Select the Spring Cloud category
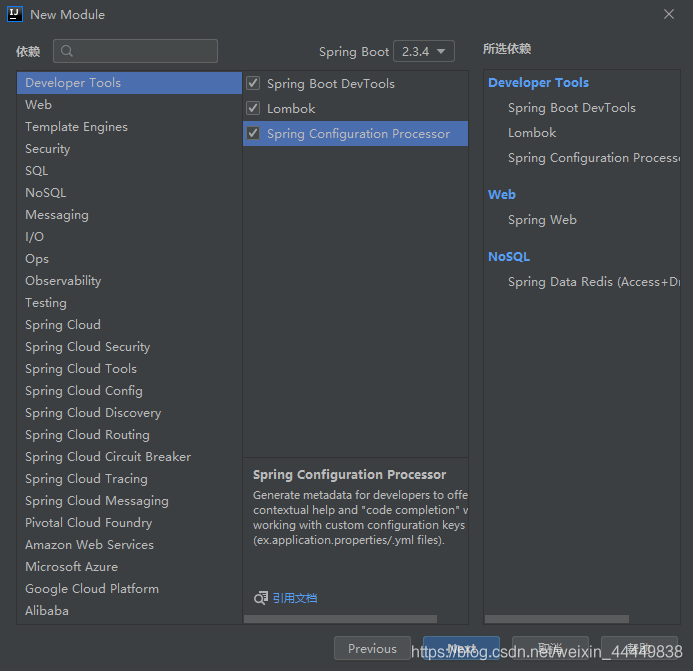 (129, 325)
